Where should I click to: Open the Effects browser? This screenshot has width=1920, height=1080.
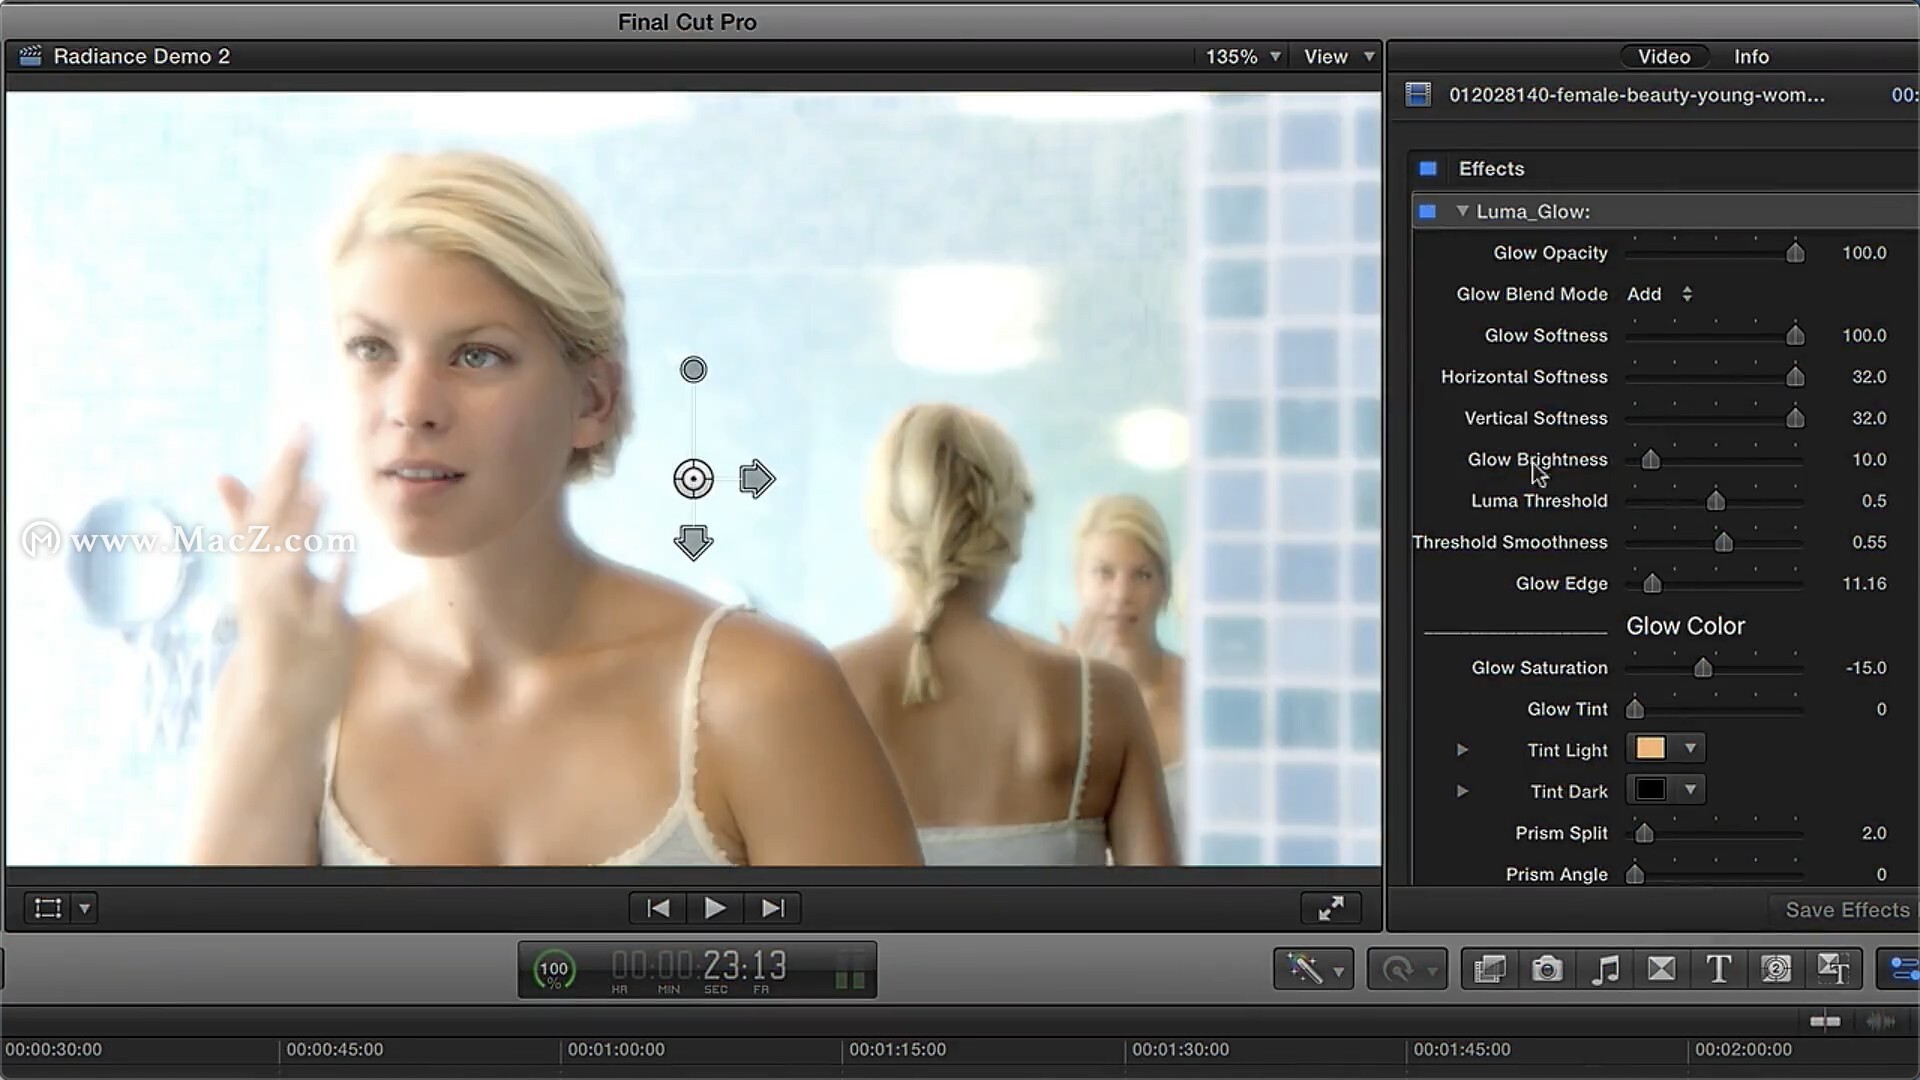[x=1490, y=969]
